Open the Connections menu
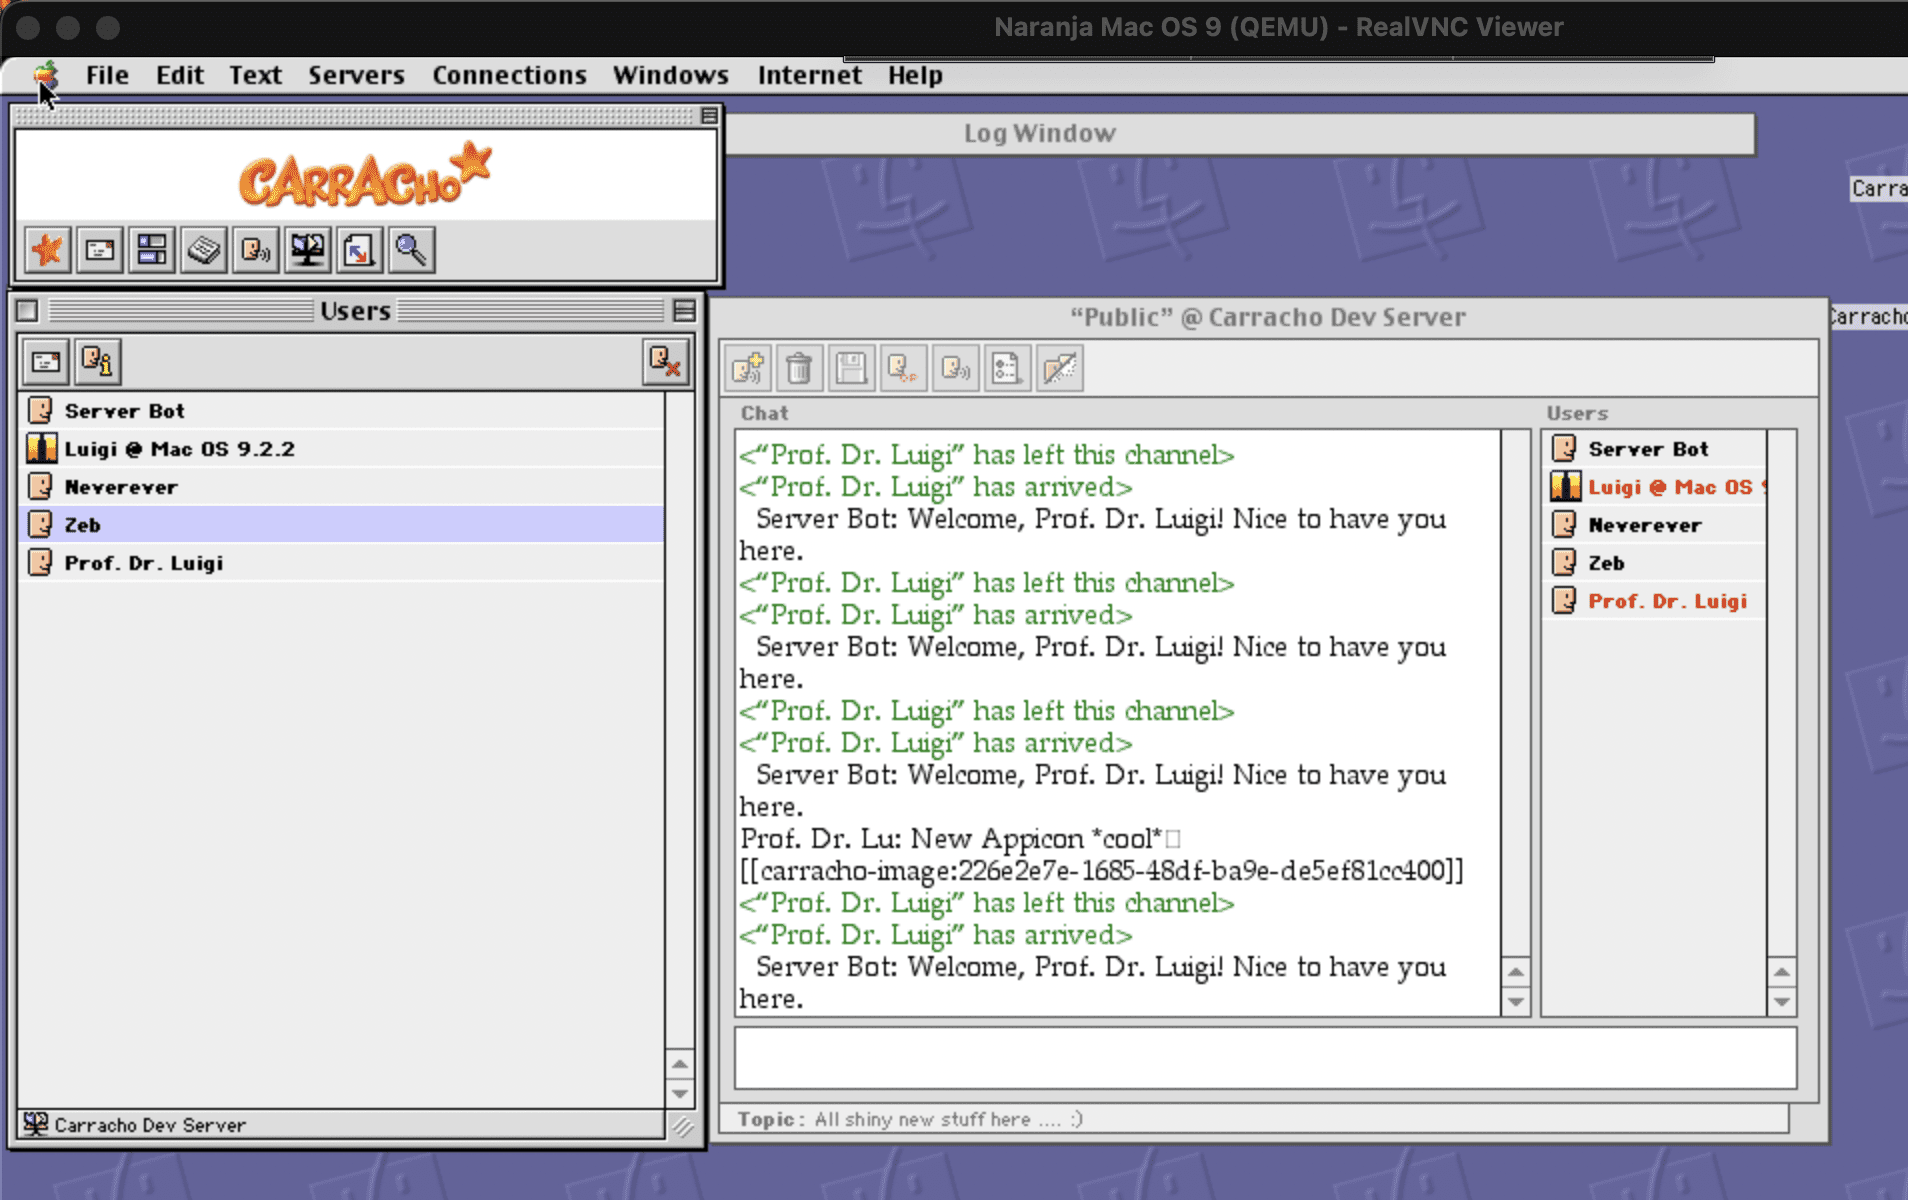The width and height of the screenshot is (1908, 1200). pyautogui.click(x=509, y=75)
